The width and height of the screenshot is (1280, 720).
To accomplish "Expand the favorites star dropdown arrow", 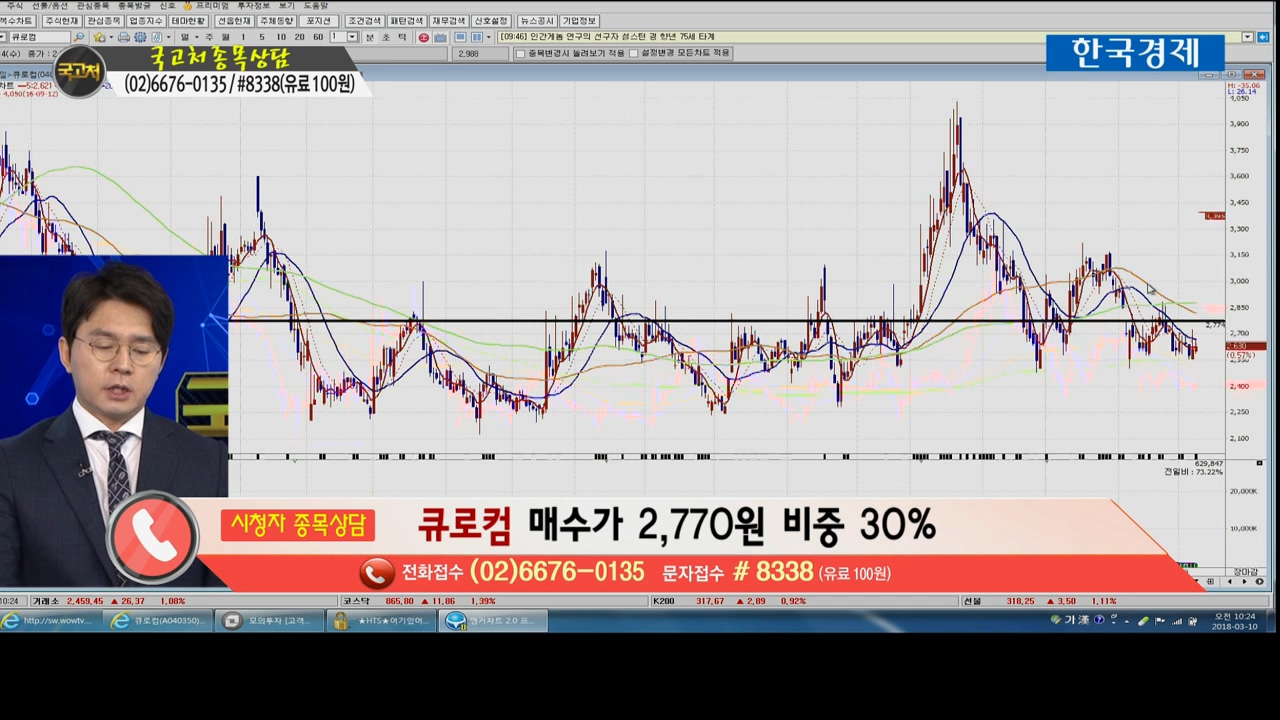I will pyautogui.click(x=109, y=37).
